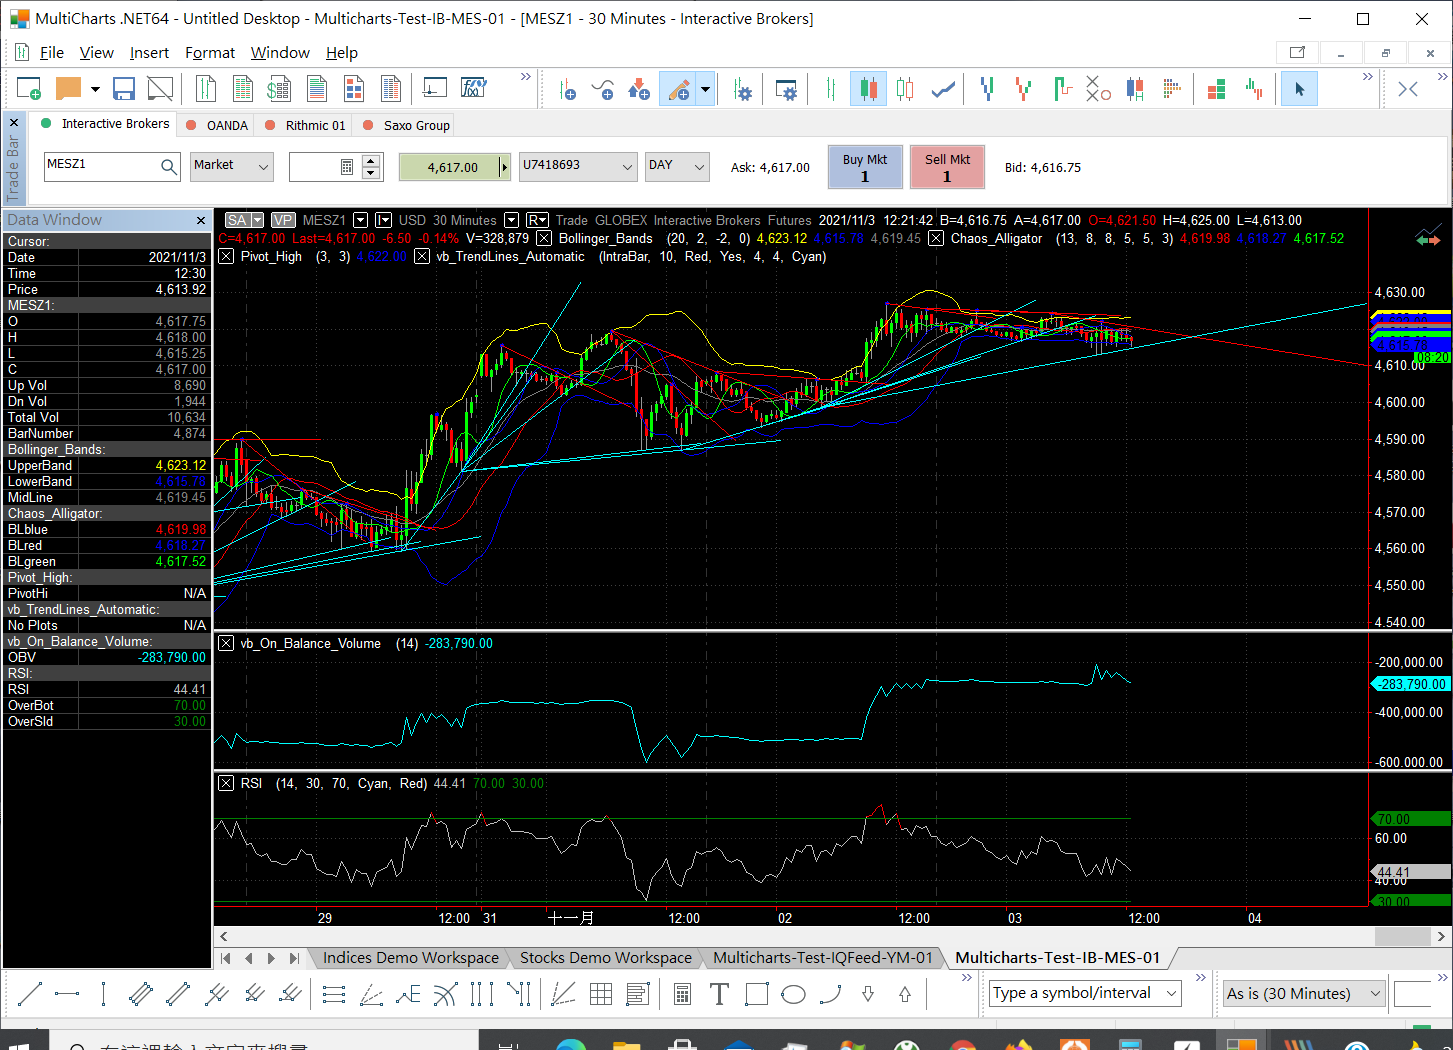Viewport: 1453px width, 1050px height.
Task: Open Format Window gear icon
Action: pyautogui.click(x=787, y=89)
